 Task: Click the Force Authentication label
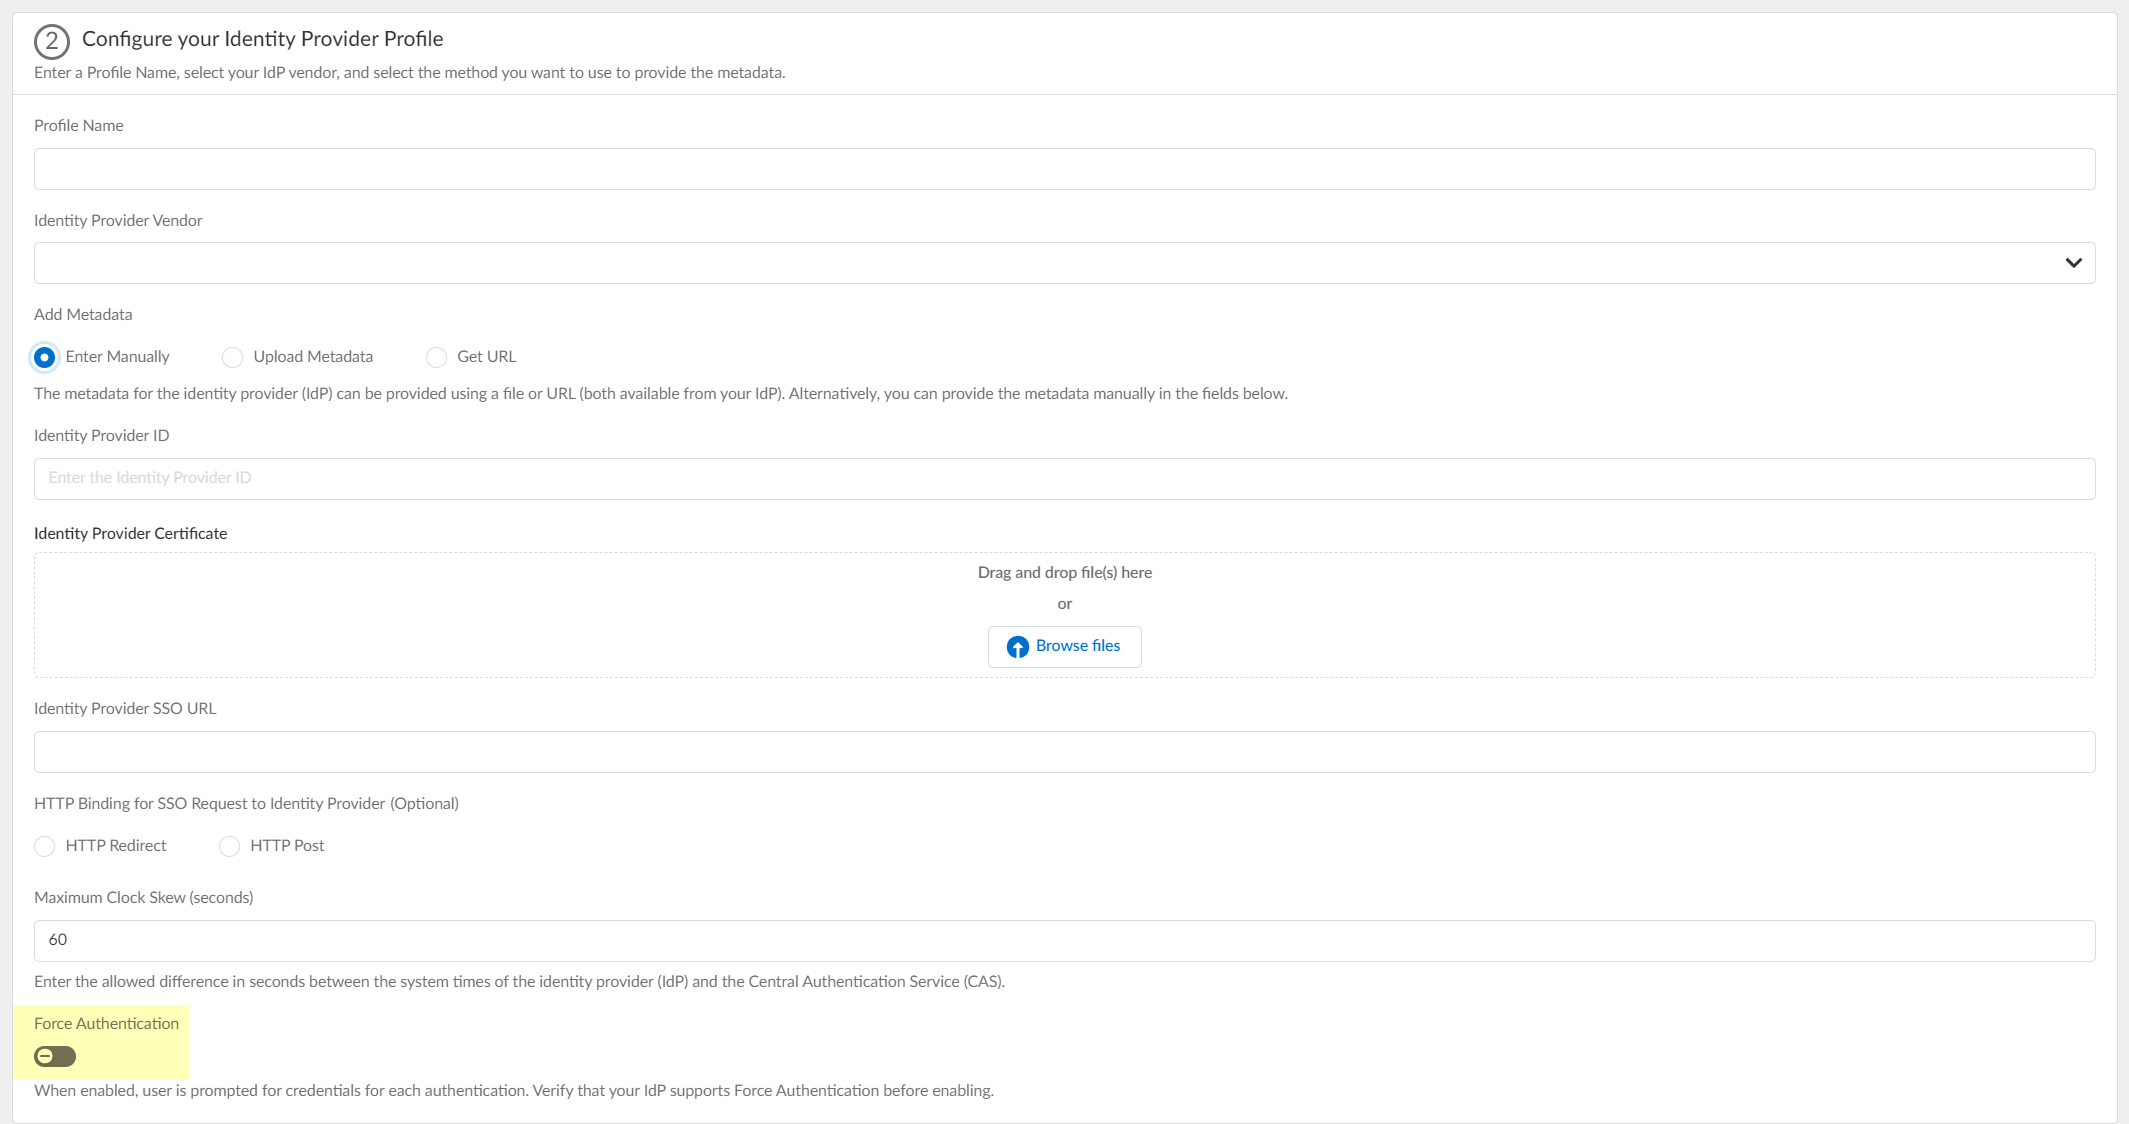[106, 1023]
